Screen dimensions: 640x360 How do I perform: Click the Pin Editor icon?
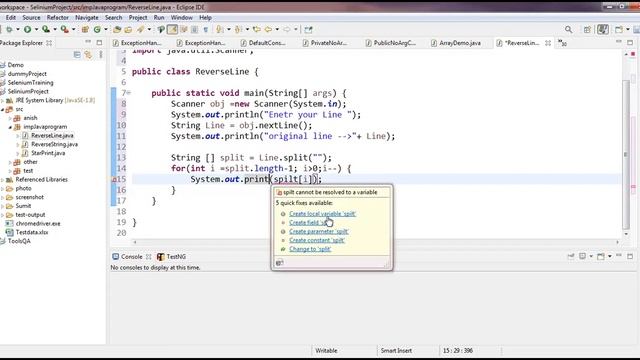point(308,29)
